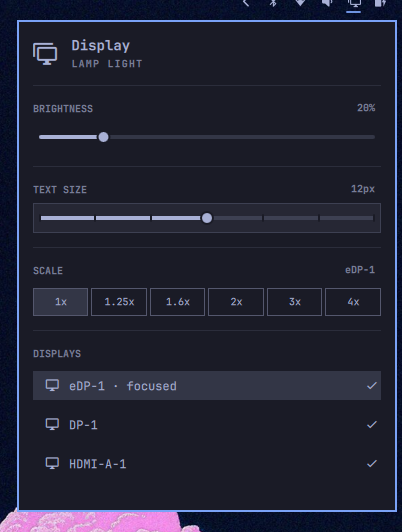Screen dimensions: 402x532
Task: Set display scale to 2x
Action: (236, 302)
